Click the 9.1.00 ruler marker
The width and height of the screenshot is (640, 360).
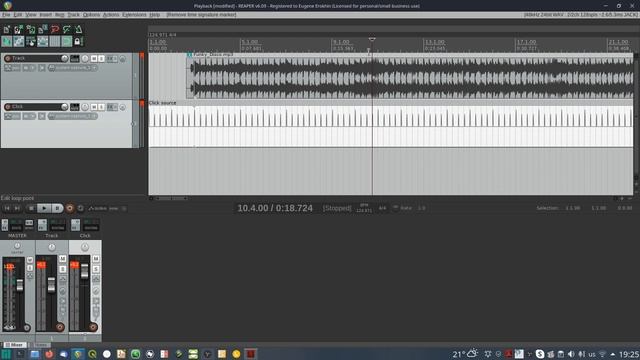click(341, 42)
